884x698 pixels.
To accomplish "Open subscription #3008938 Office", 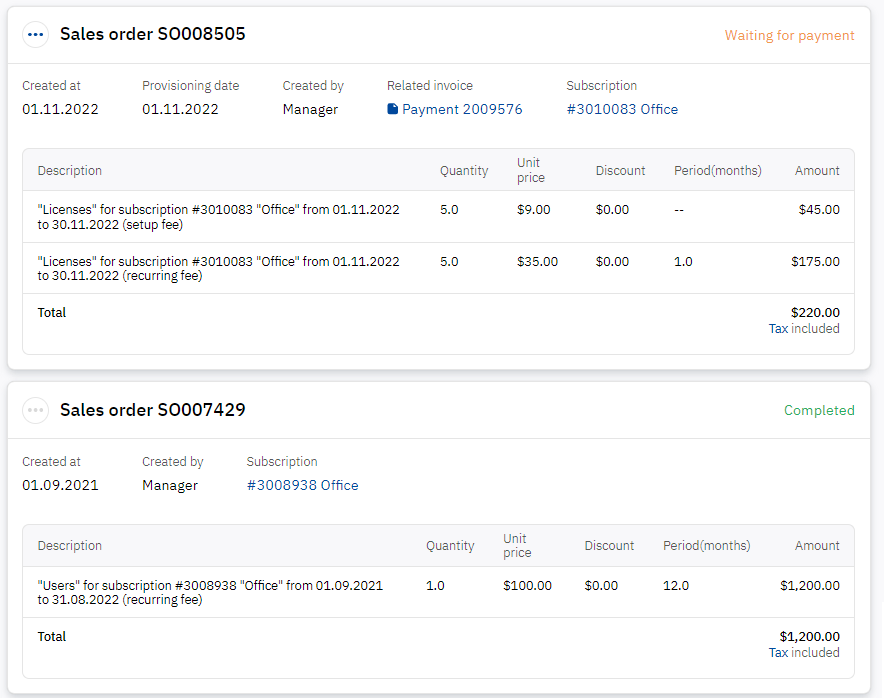I will [303, 485].
